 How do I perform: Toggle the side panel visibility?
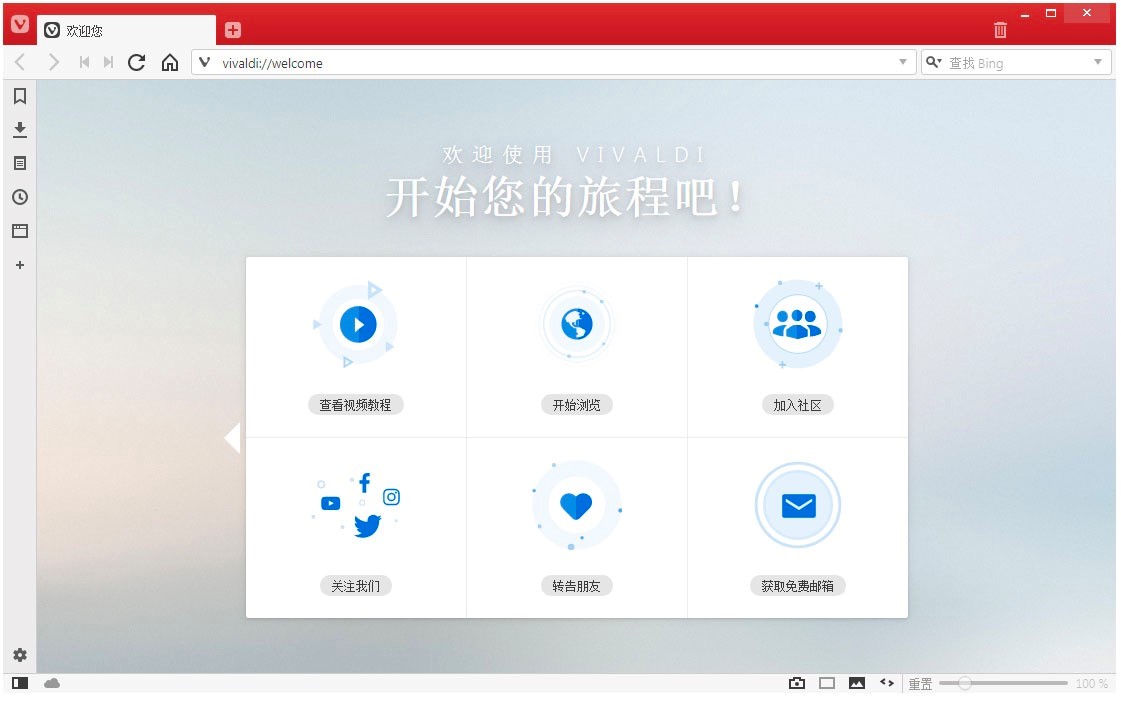[19, 683]
